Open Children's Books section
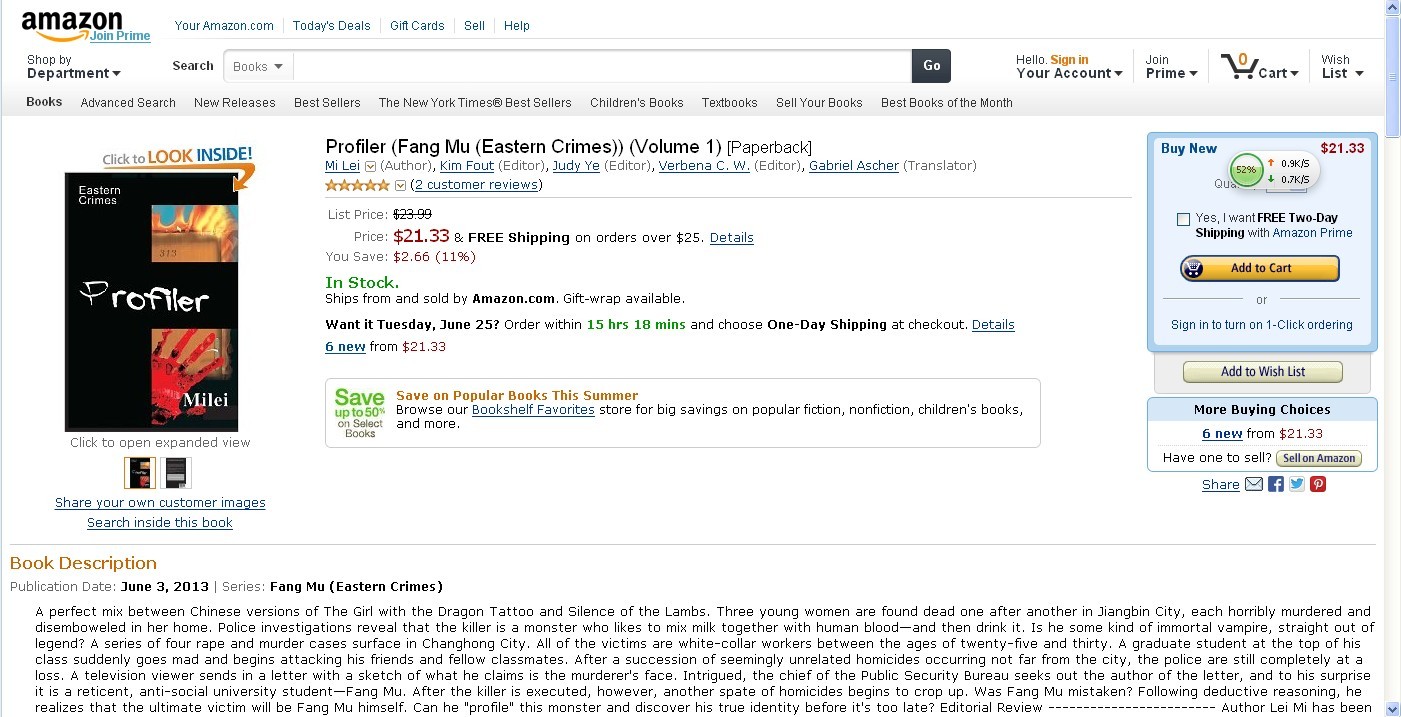 coord(637,102)
